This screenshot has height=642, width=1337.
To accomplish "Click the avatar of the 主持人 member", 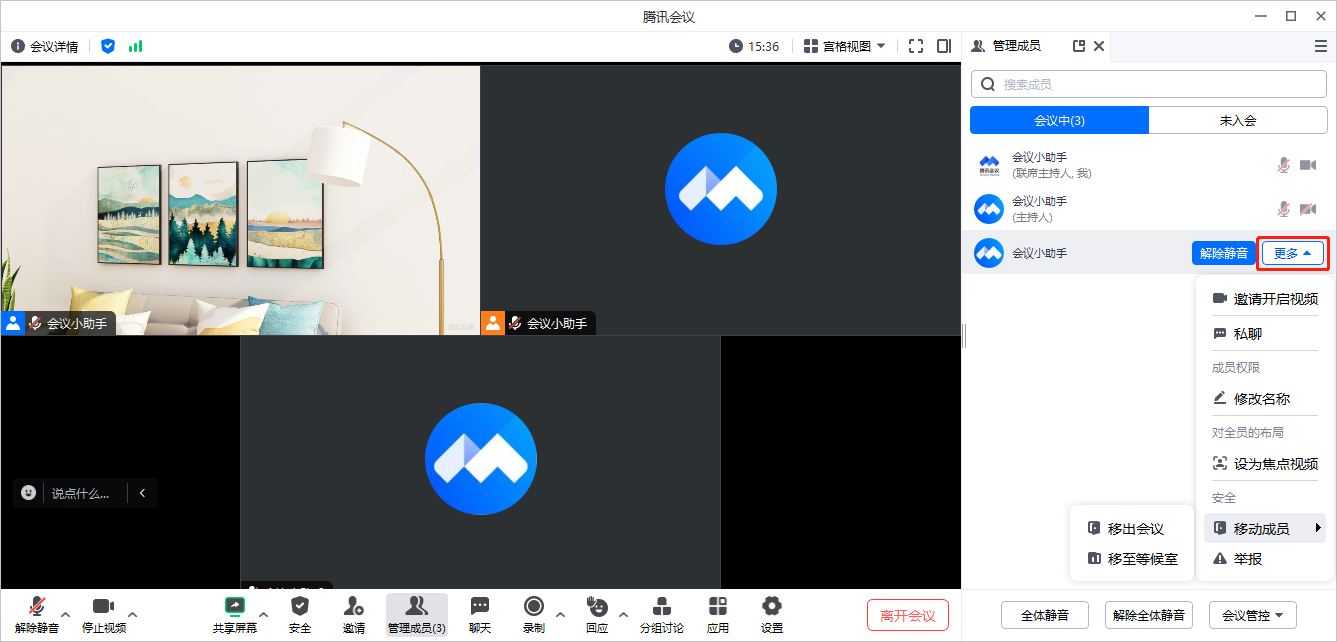I will tap(989, 209).
